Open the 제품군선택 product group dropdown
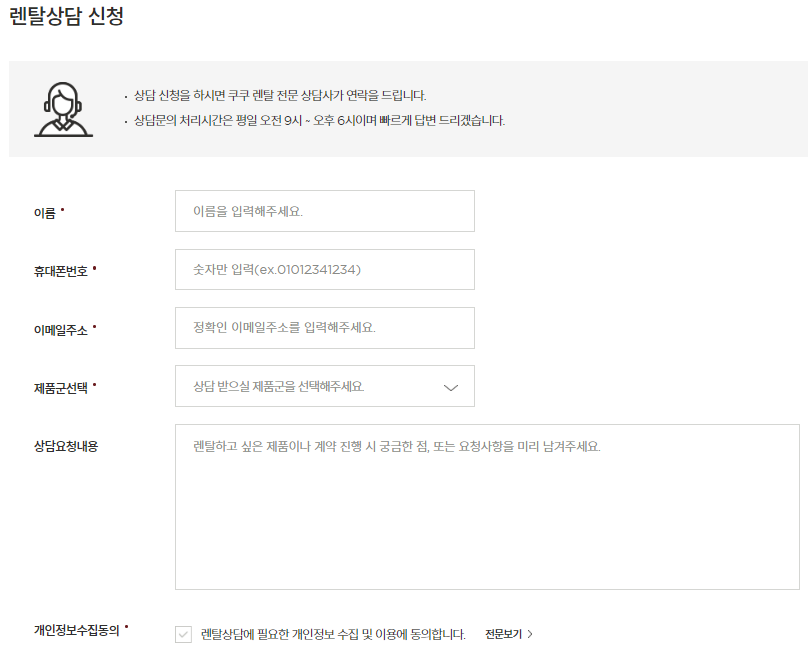Viewport: 808px width, 647px height. [325, 386]
